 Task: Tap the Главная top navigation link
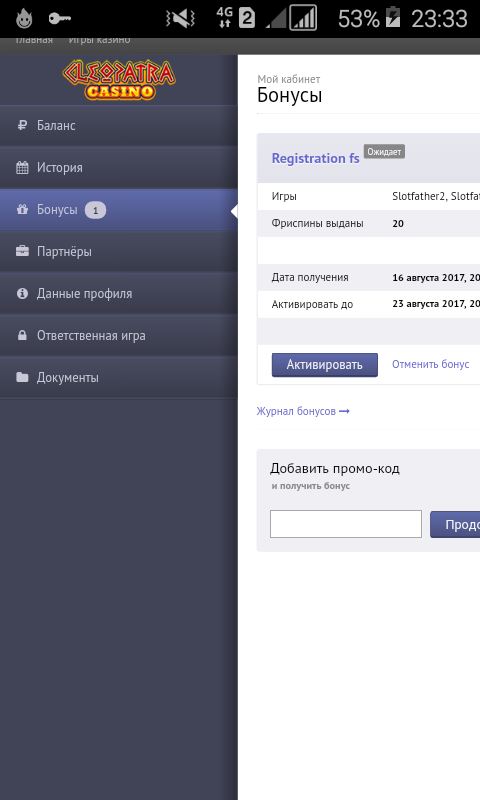pos(34,40)
